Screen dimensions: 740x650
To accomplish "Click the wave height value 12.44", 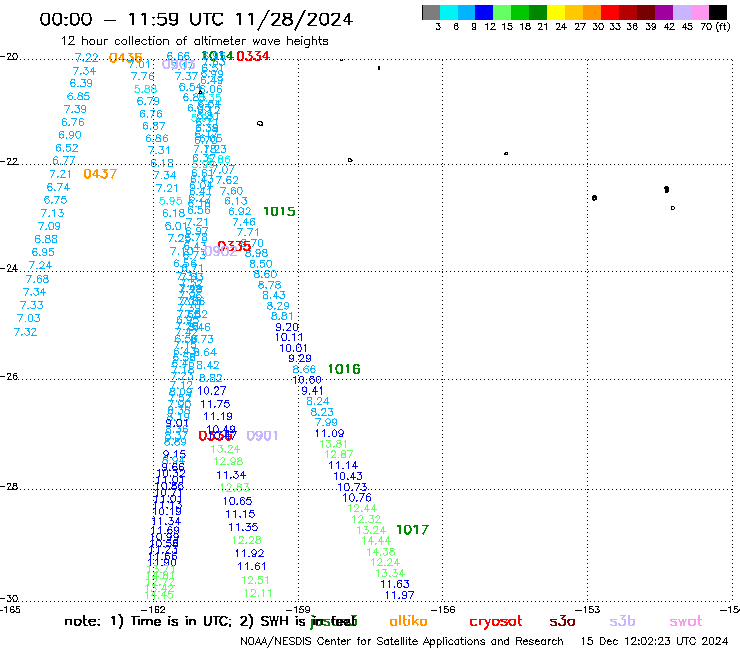I will pyautogui.click(x=362, y=509).
